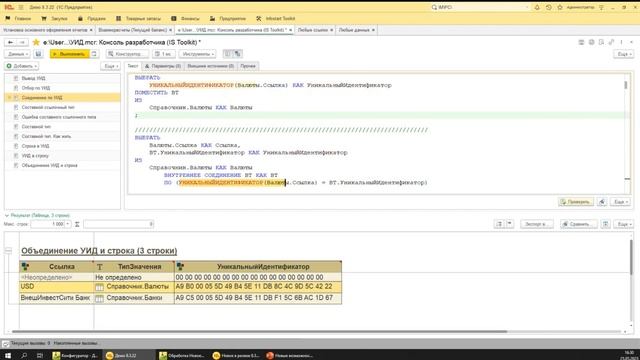Open favorites star in the title bar

[x=560, y=7]
